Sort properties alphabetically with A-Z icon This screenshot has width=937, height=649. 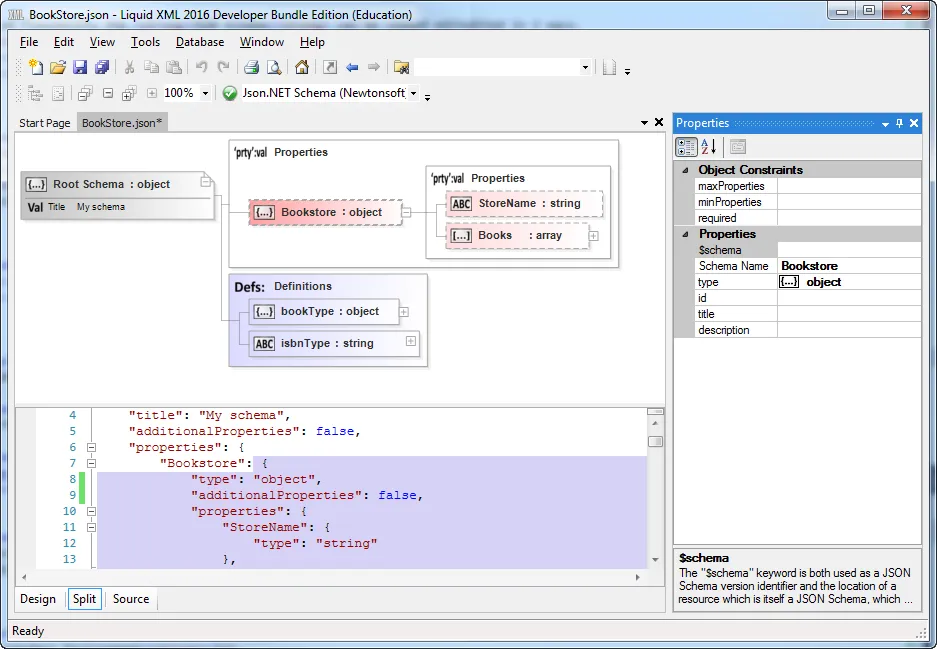pos(708,147)
